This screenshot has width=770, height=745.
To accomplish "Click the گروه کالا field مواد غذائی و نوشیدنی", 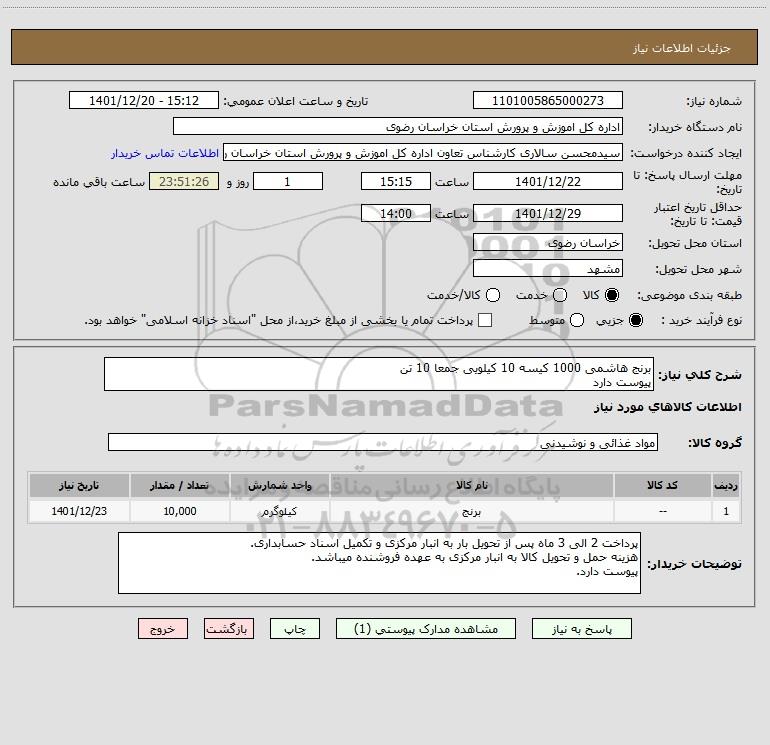I will coord(383,442).
